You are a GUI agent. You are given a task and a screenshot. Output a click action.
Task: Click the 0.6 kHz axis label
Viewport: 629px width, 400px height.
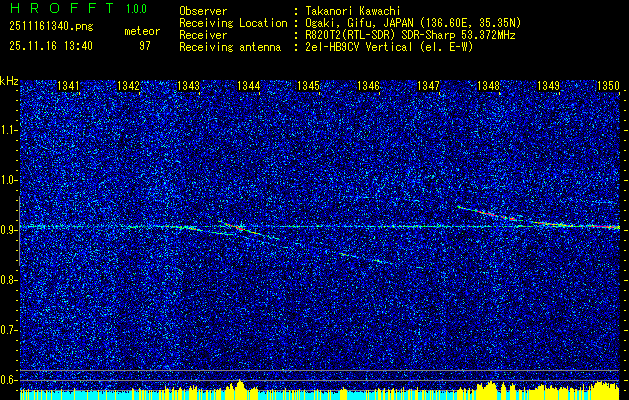9,380
